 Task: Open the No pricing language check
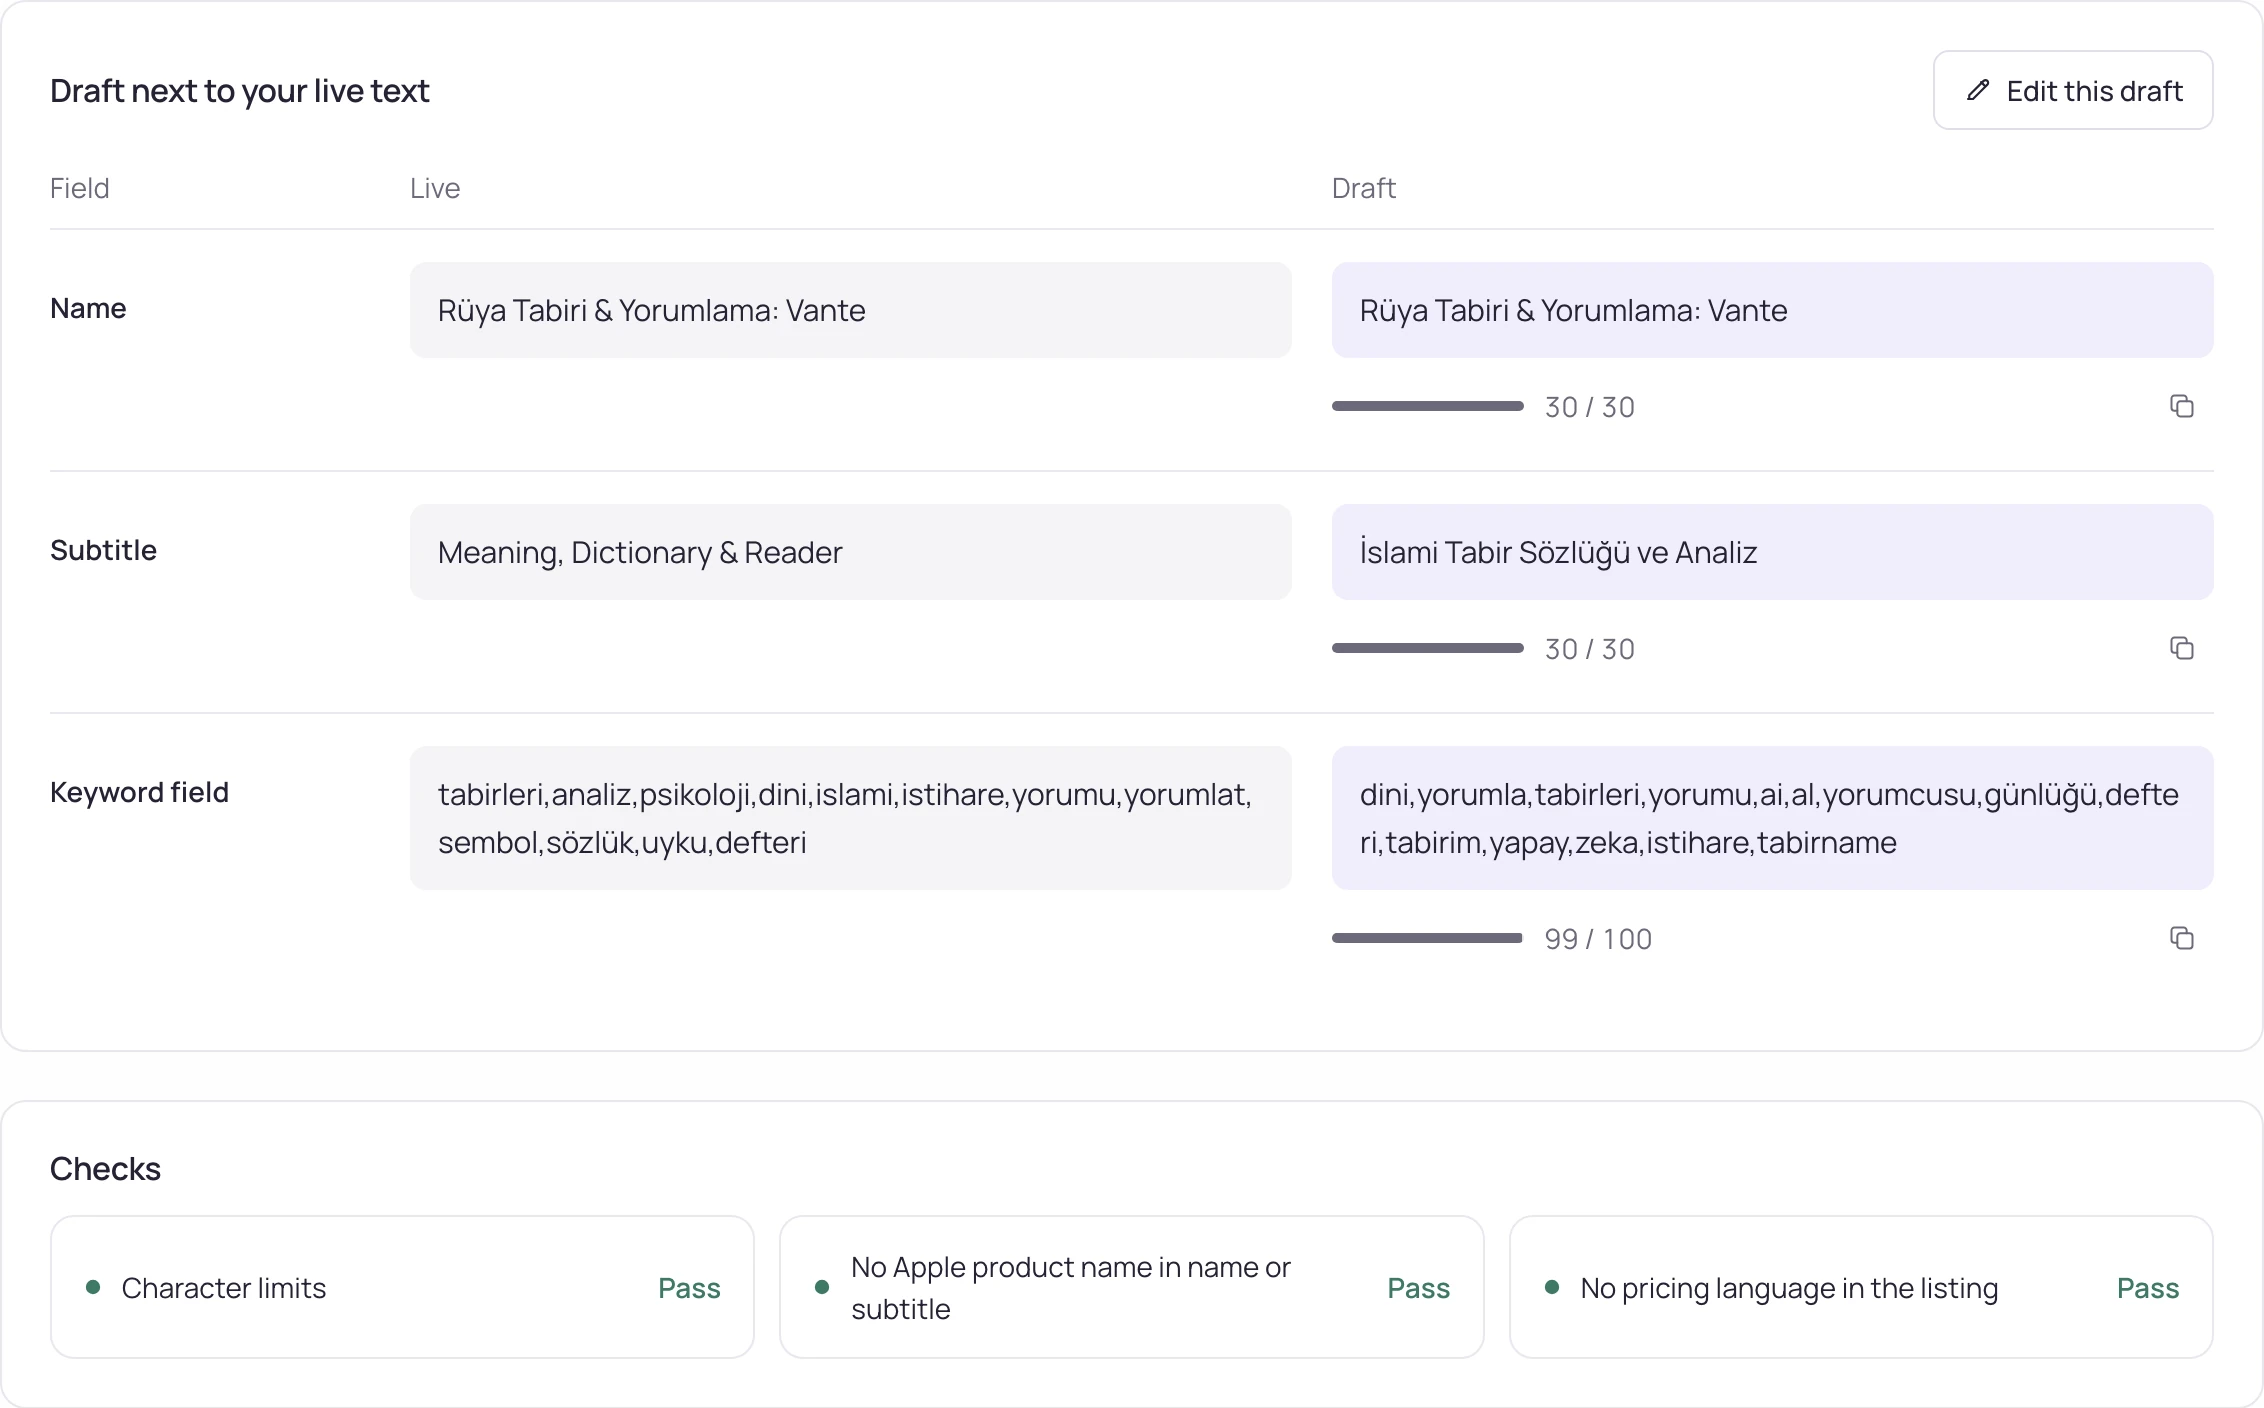point(1860,1287)
